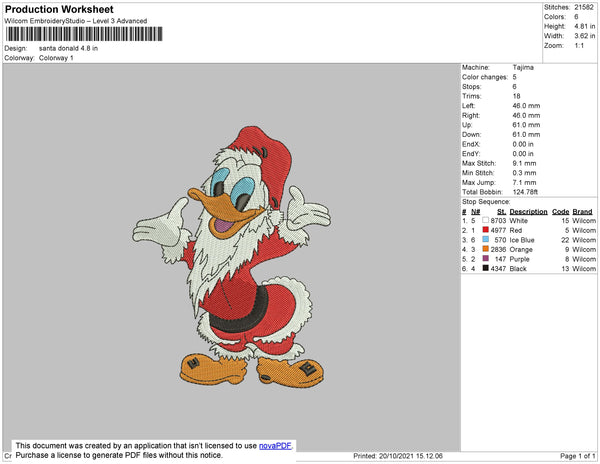
Task: Click the orange thread color swatch
Action: pyautogui.click(x=486, y=250)
